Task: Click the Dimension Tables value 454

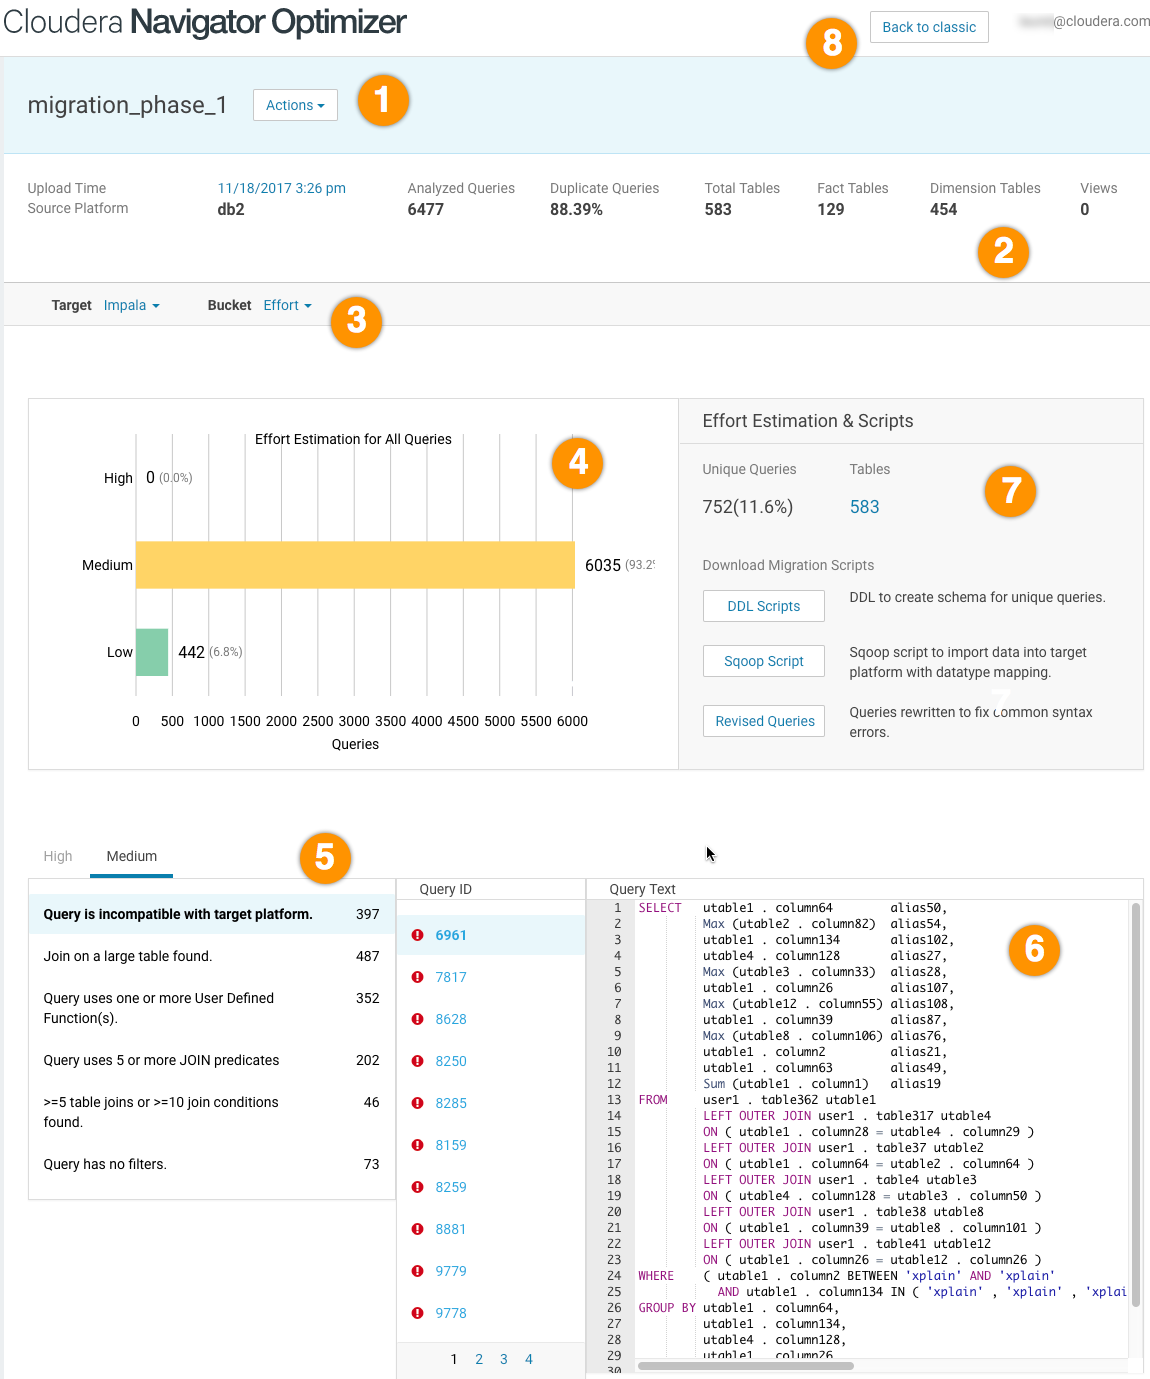Action: pyautogui.click(x=944, y=209)
